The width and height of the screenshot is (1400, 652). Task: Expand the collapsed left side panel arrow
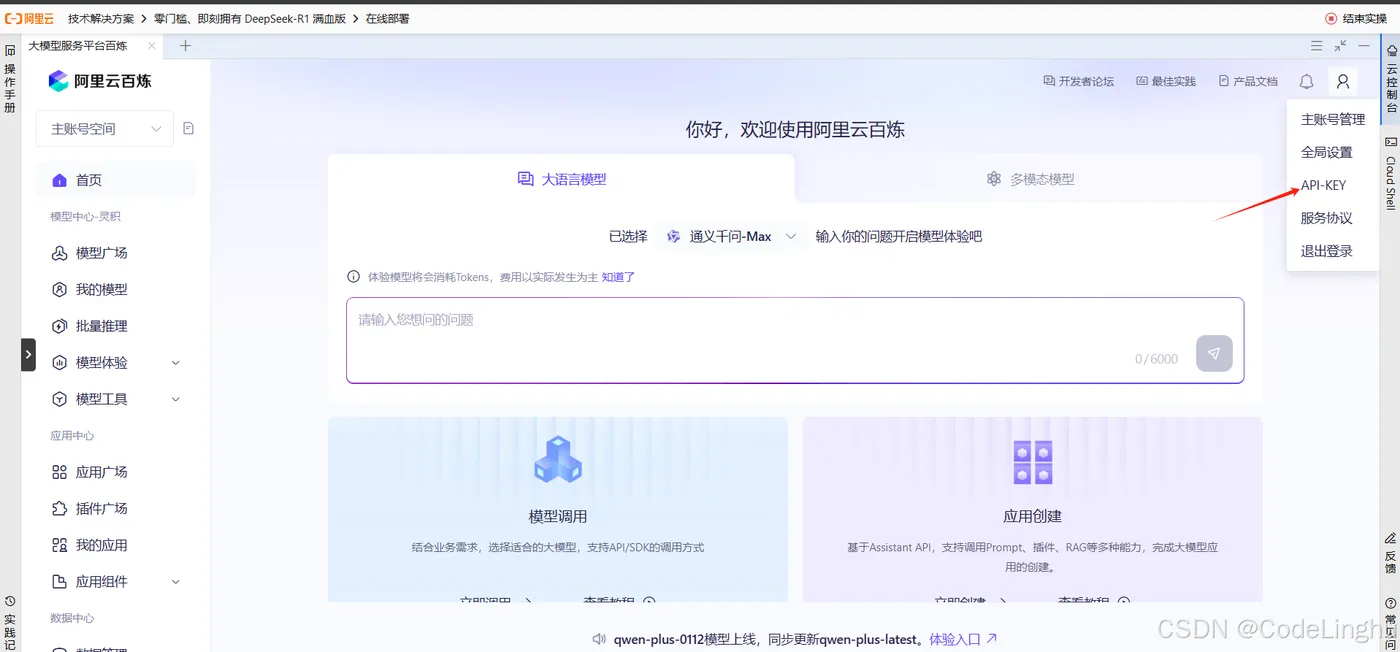click(28, 355)
